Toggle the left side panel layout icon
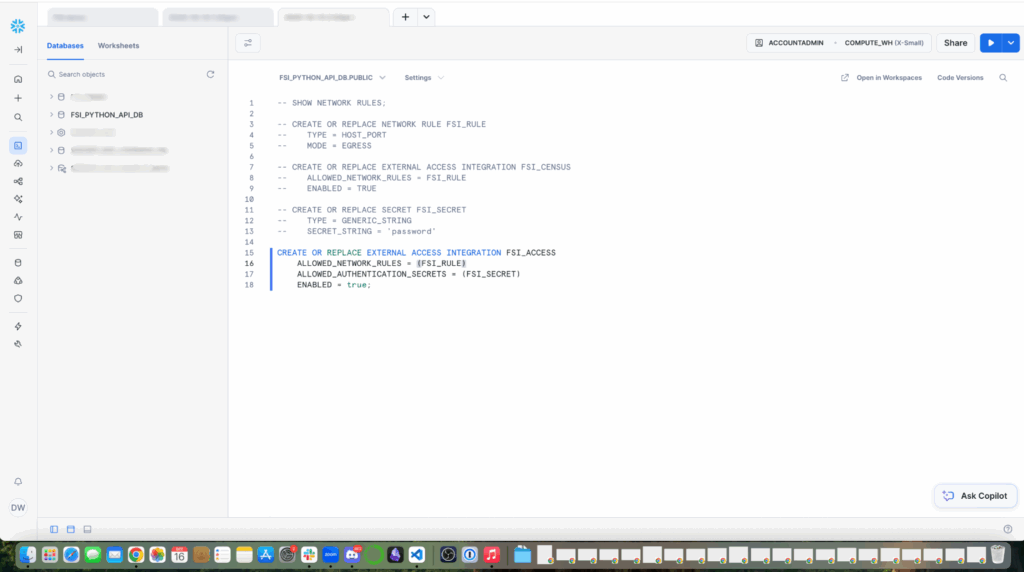Viewport: 1024px width, 572px height. coord(54,529)
